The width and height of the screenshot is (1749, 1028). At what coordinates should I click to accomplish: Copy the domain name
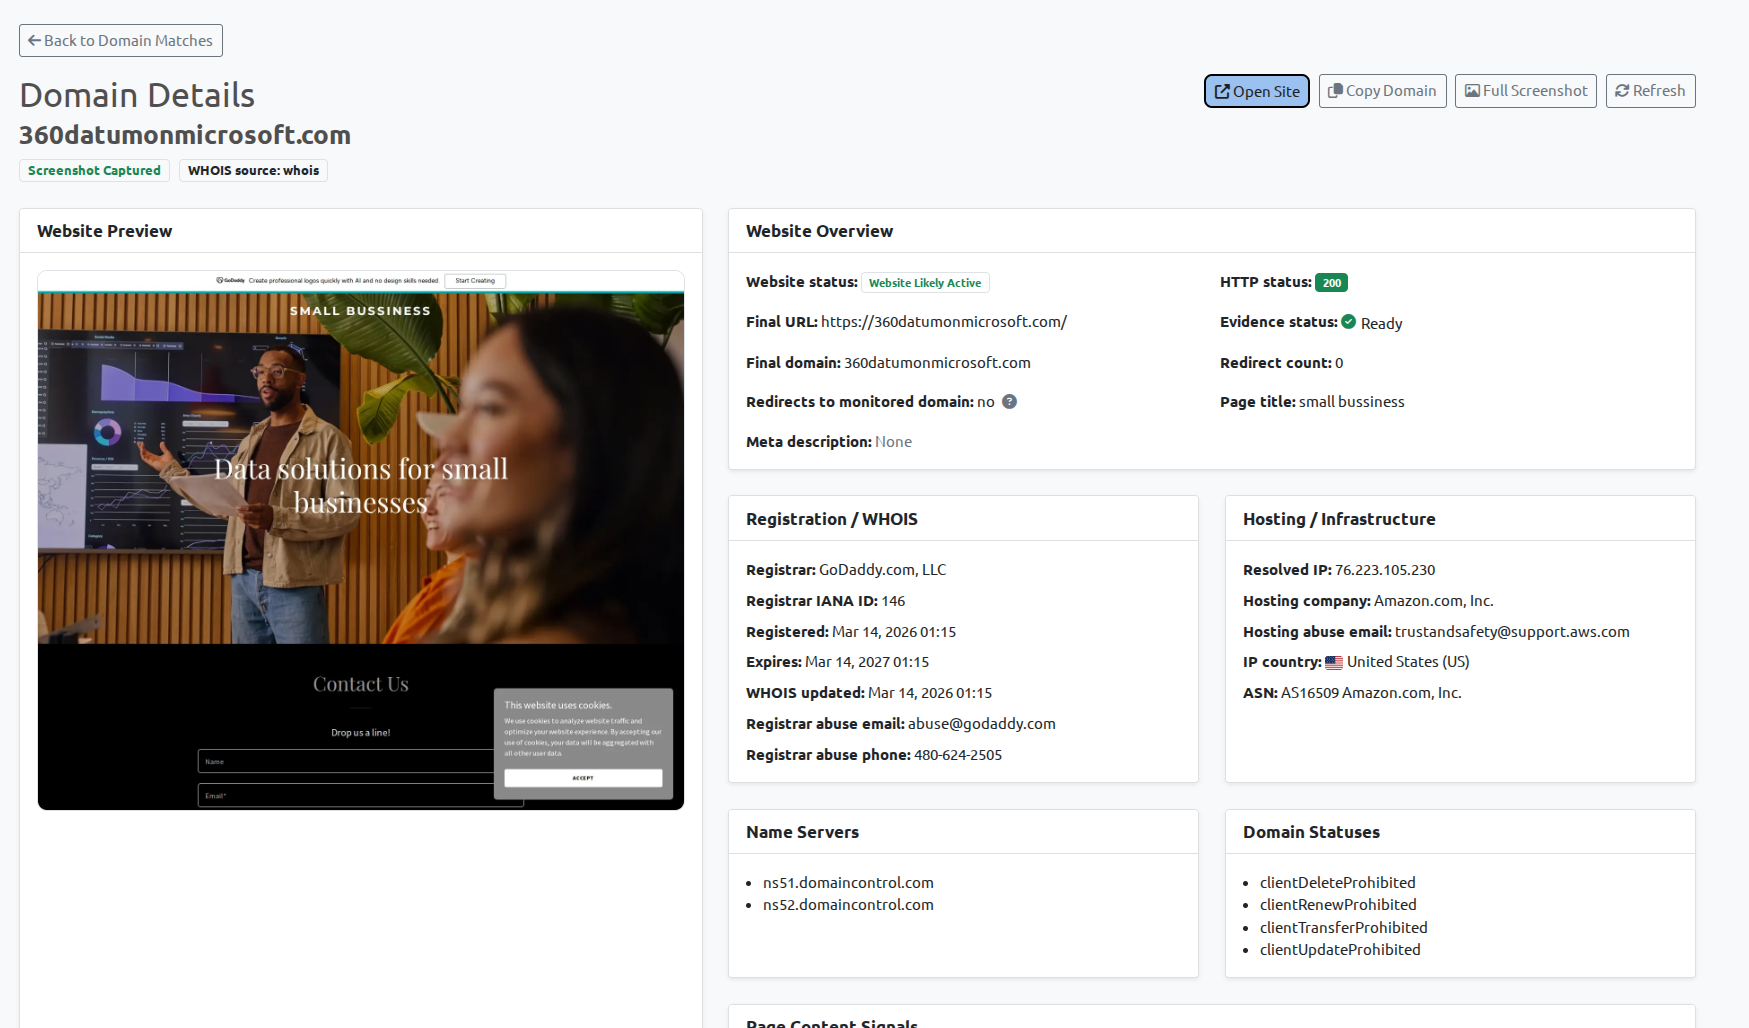pyautogui.click(x=1382, y=91)
